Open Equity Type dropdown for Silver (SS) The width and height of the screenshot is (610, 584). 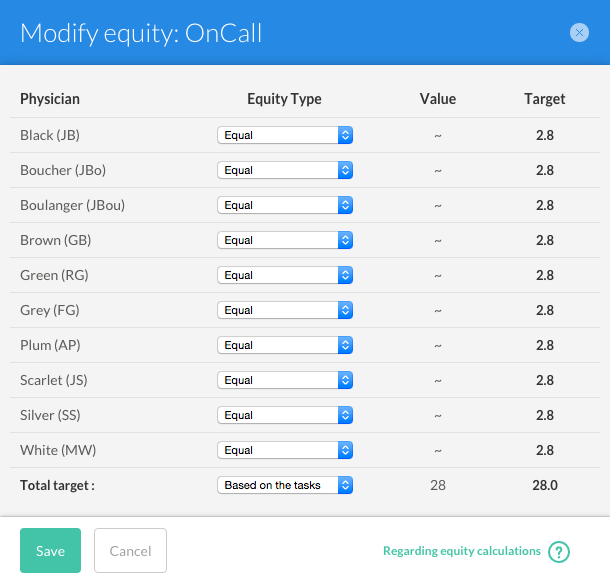285,415
